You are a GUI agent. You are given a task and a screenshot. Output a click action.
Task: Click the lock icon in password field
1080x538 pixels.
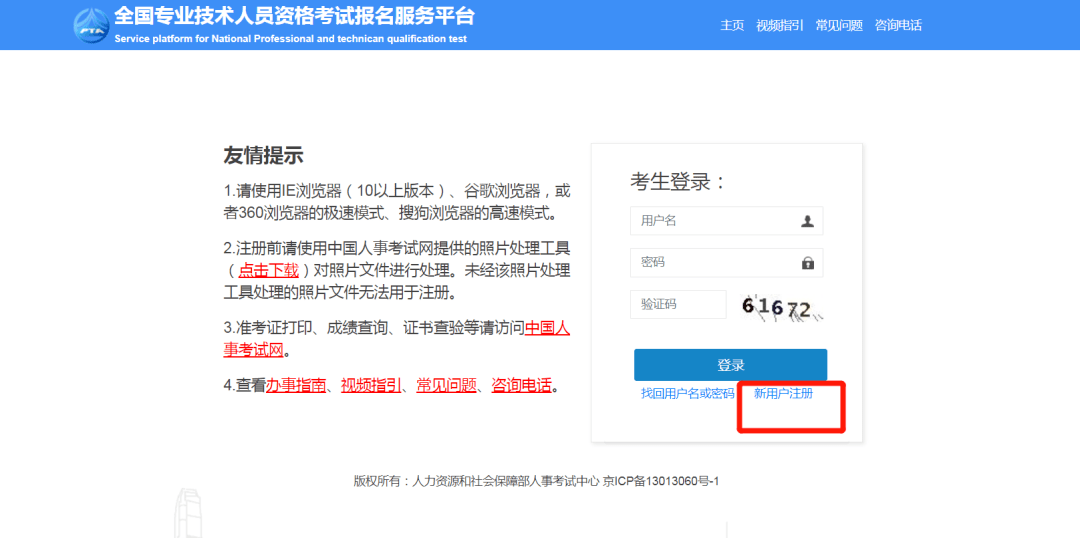click(808, 263)
